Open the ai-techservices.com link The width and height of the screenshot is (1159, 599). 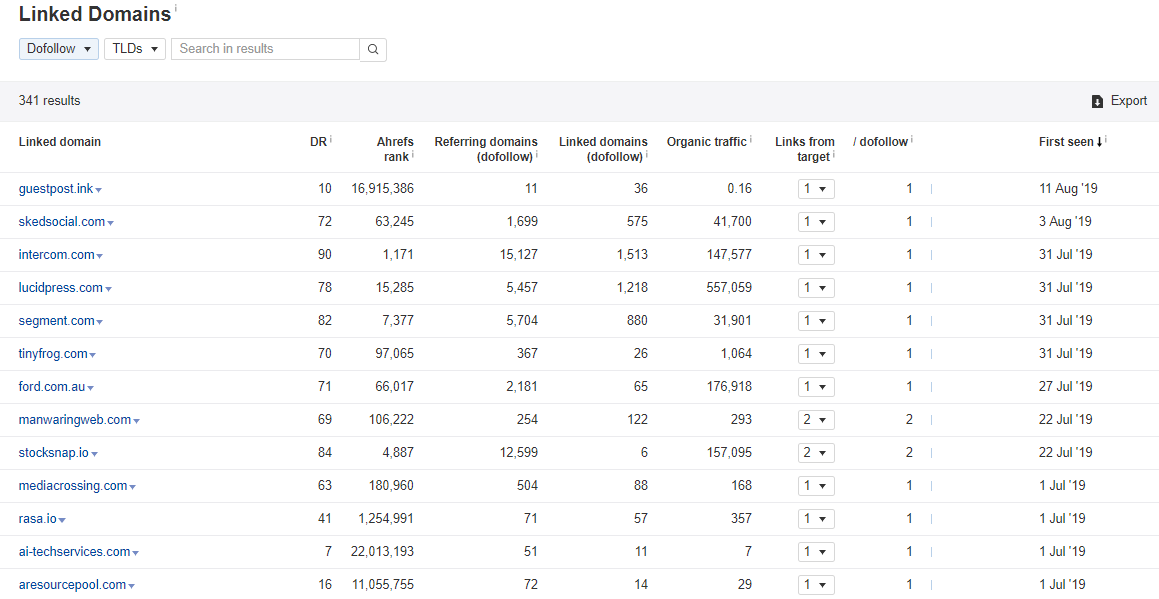[x=74, y=552]
